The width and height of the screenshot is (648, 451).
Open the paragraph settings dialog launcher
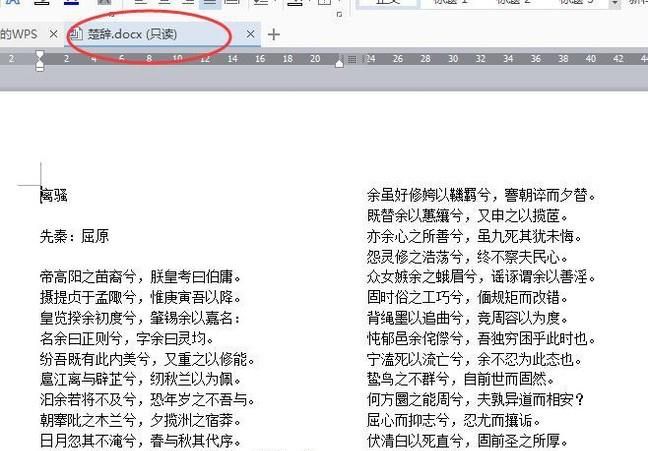(x=339, y=14)
